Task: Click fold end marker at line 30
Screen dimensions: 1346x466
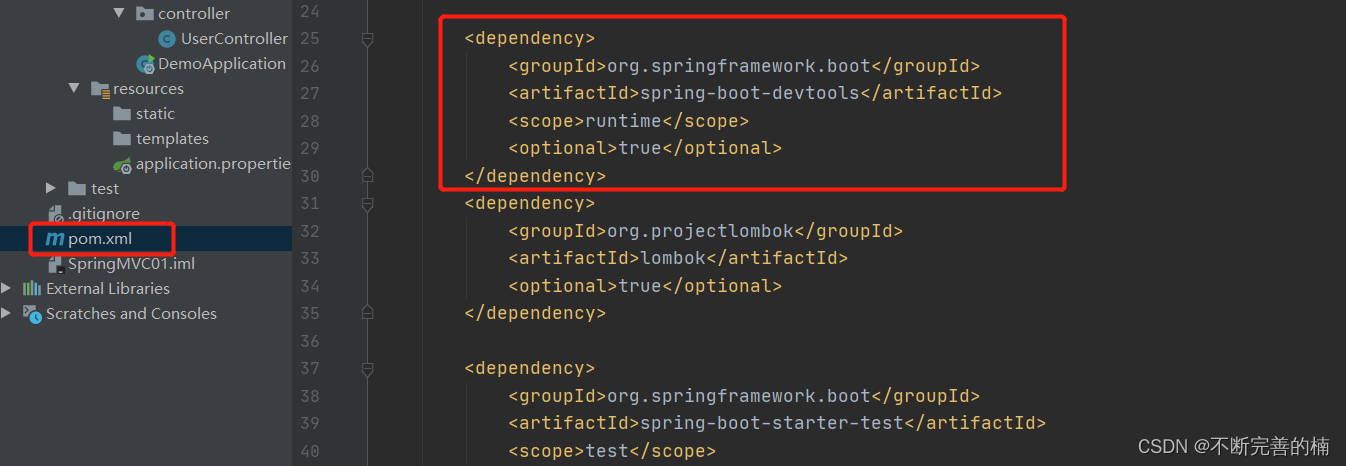Action: 367,175
